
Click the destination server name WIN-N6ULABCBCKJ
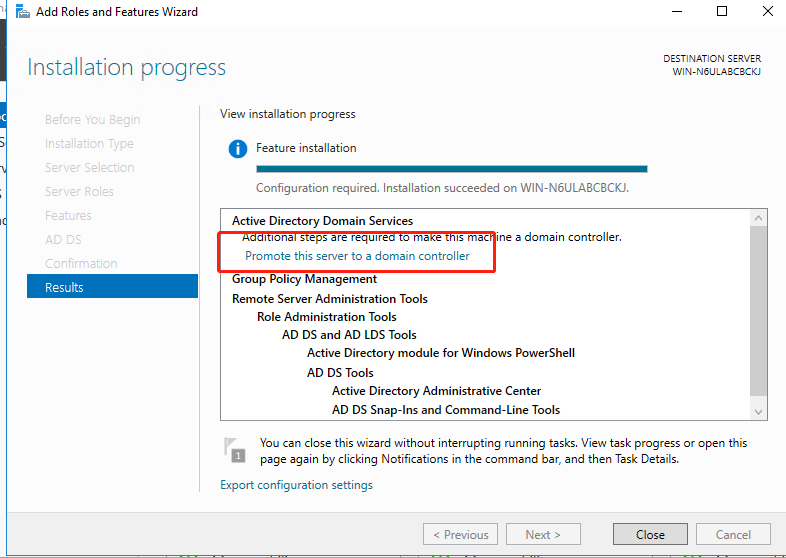716,72
